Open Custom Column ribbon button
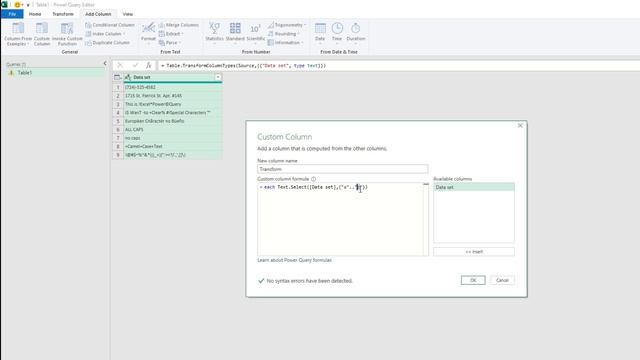The image size is (640, 360). [42, 34]
